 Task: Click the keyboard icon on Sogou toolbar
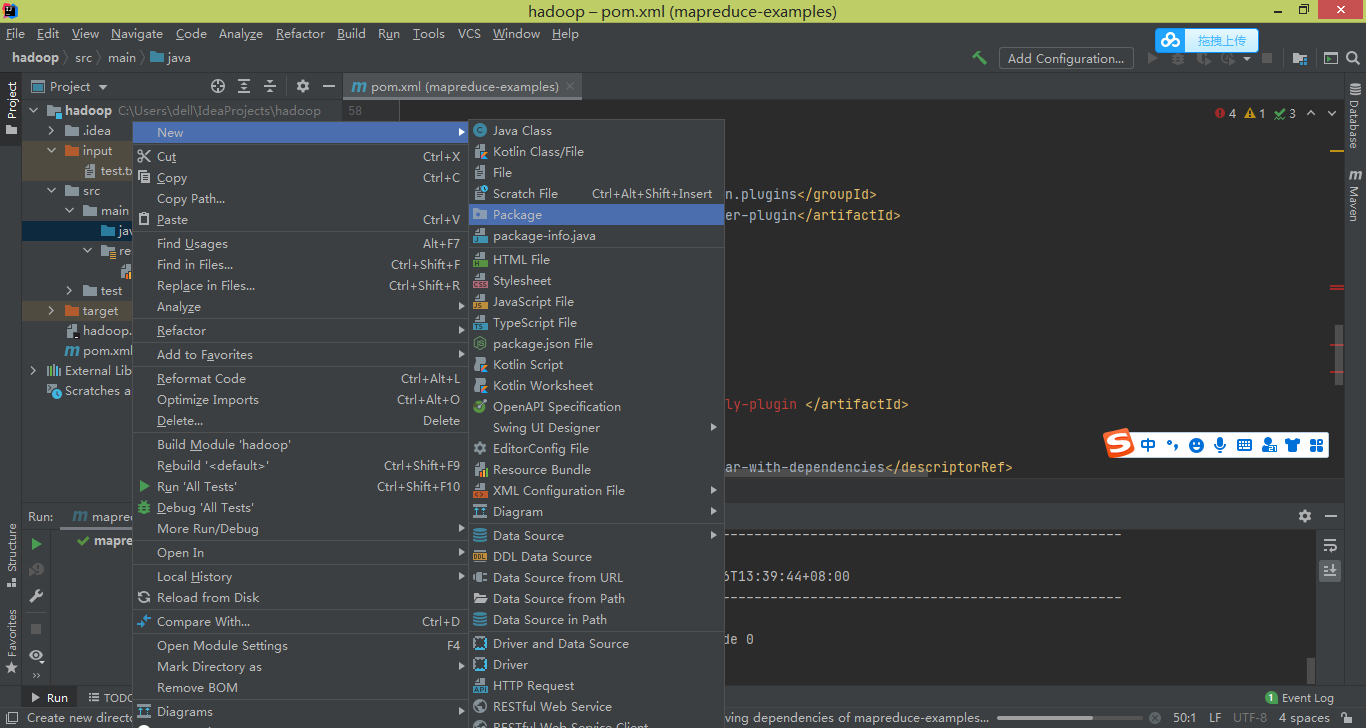coord(1244,445)
